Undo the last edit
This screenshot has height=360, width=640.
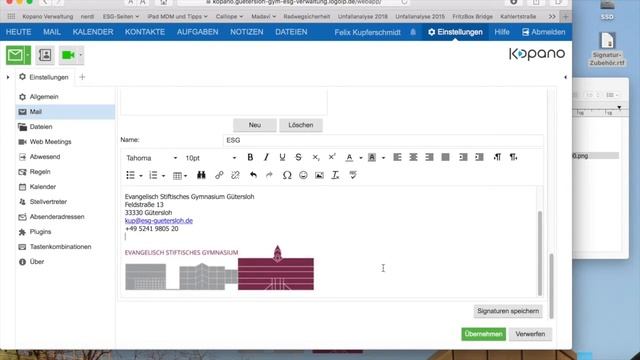pyautogui.click(x=253, y=175)
